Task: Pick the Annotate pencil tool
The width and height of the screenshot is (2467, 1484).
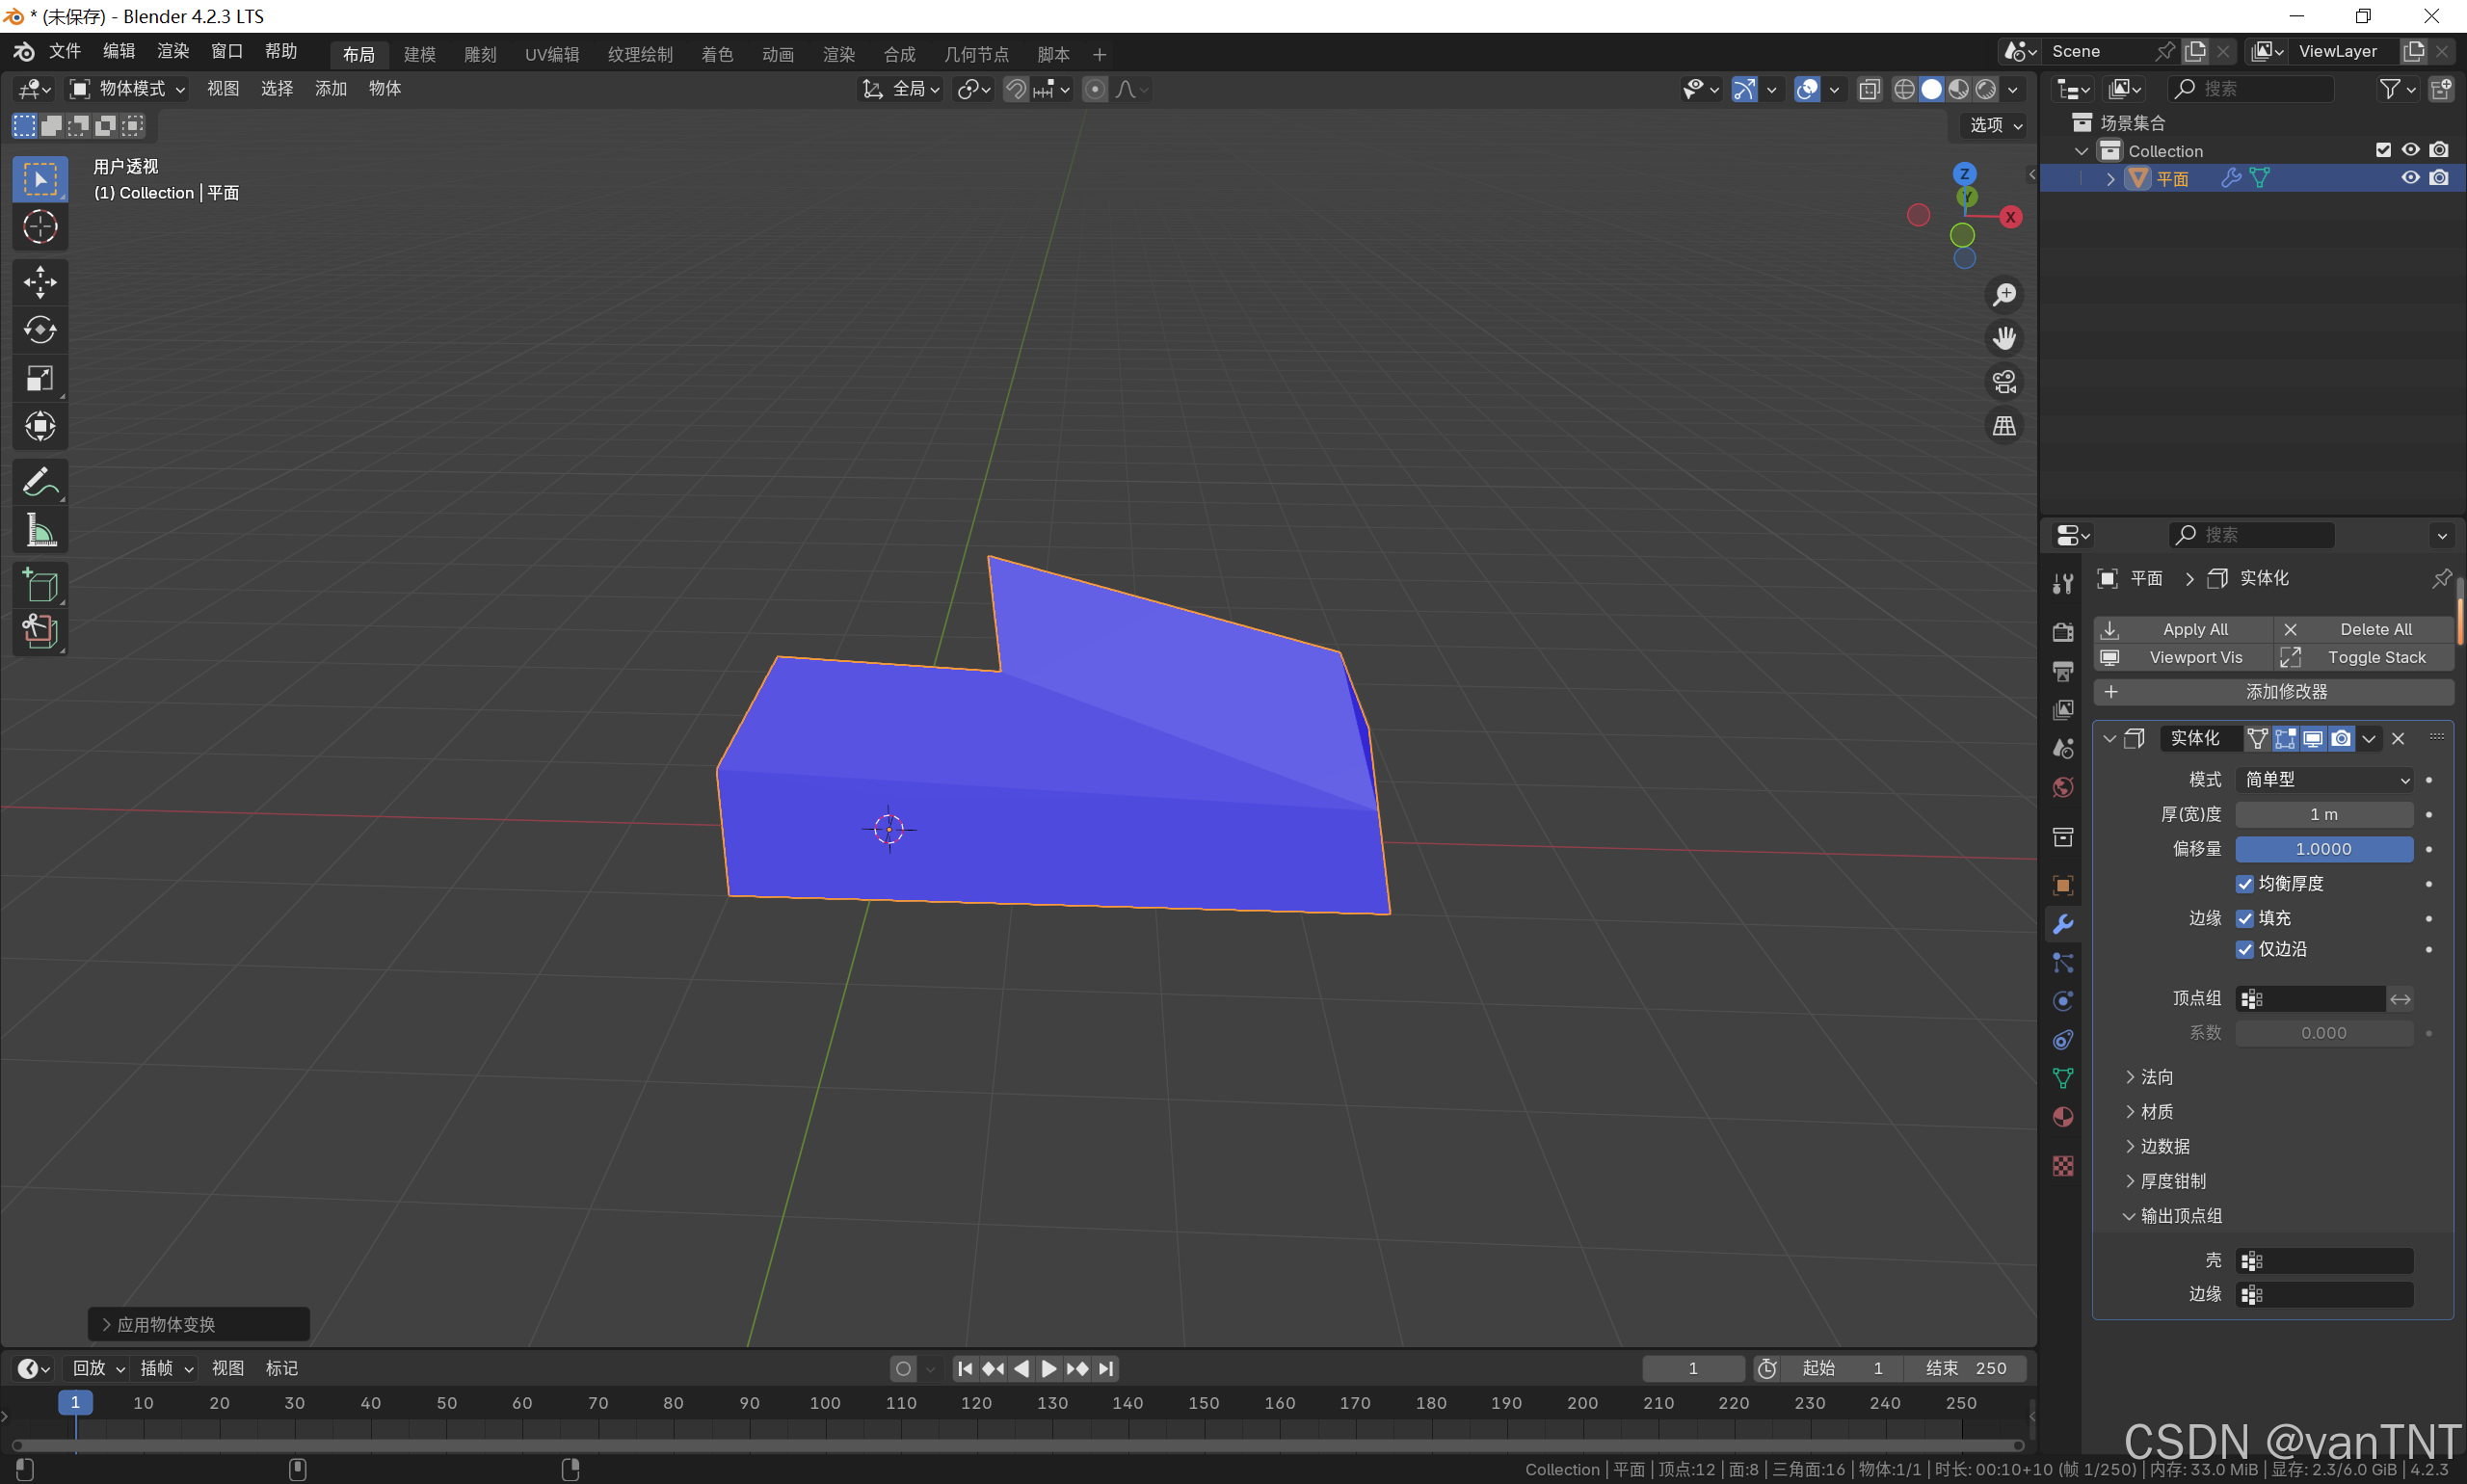Action: 40,482
